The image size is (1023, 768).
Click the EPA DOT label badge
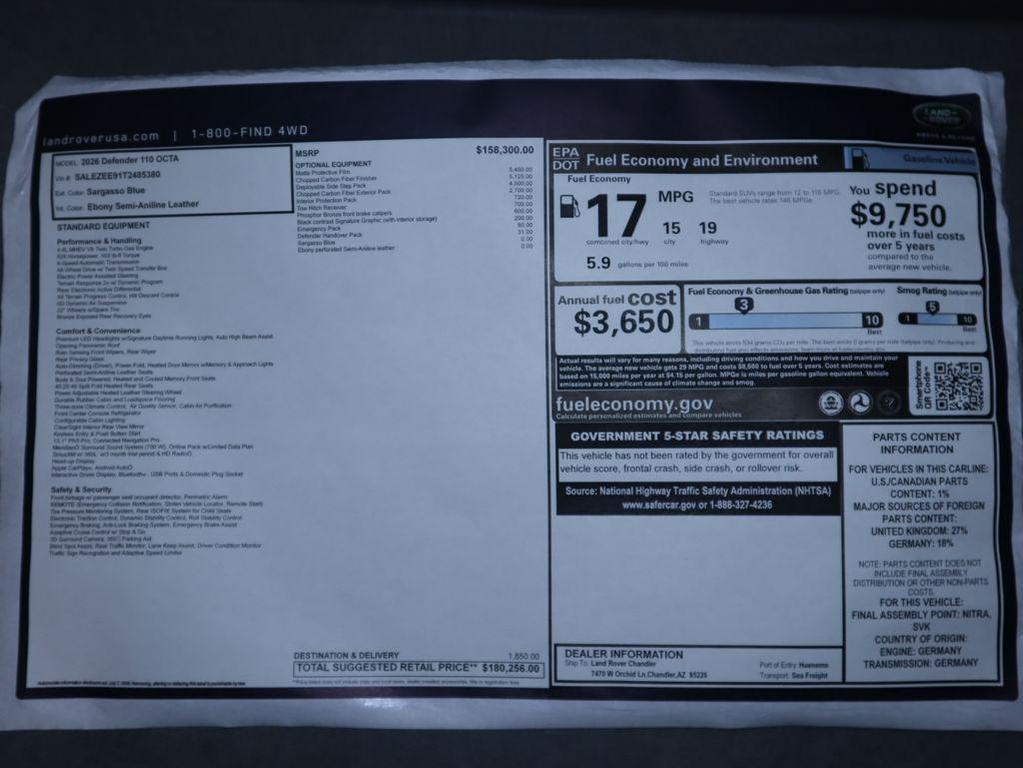point(566,158)
